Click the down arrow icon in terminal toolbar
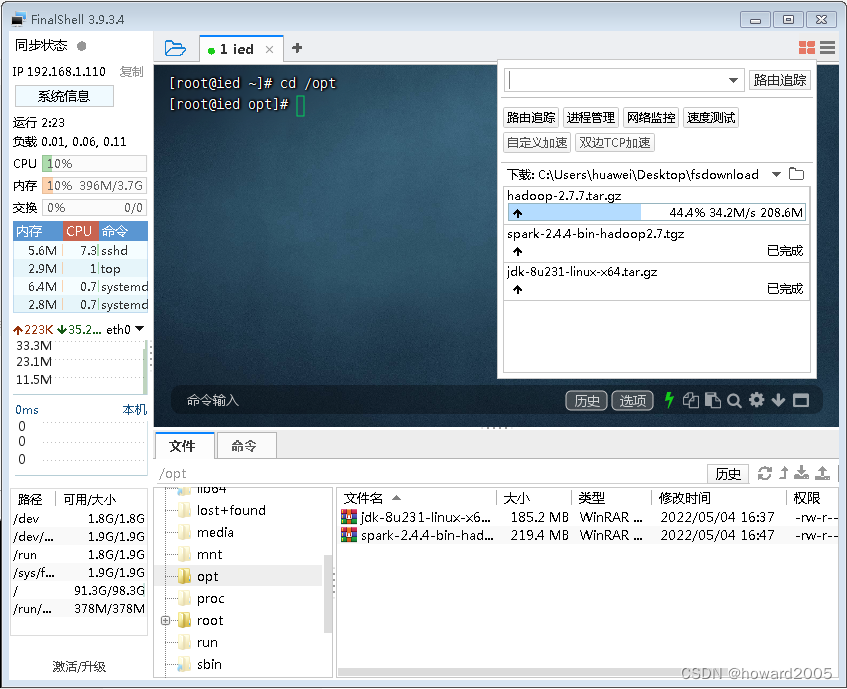This screenshot has height=689, width=847. click(778, 400)
